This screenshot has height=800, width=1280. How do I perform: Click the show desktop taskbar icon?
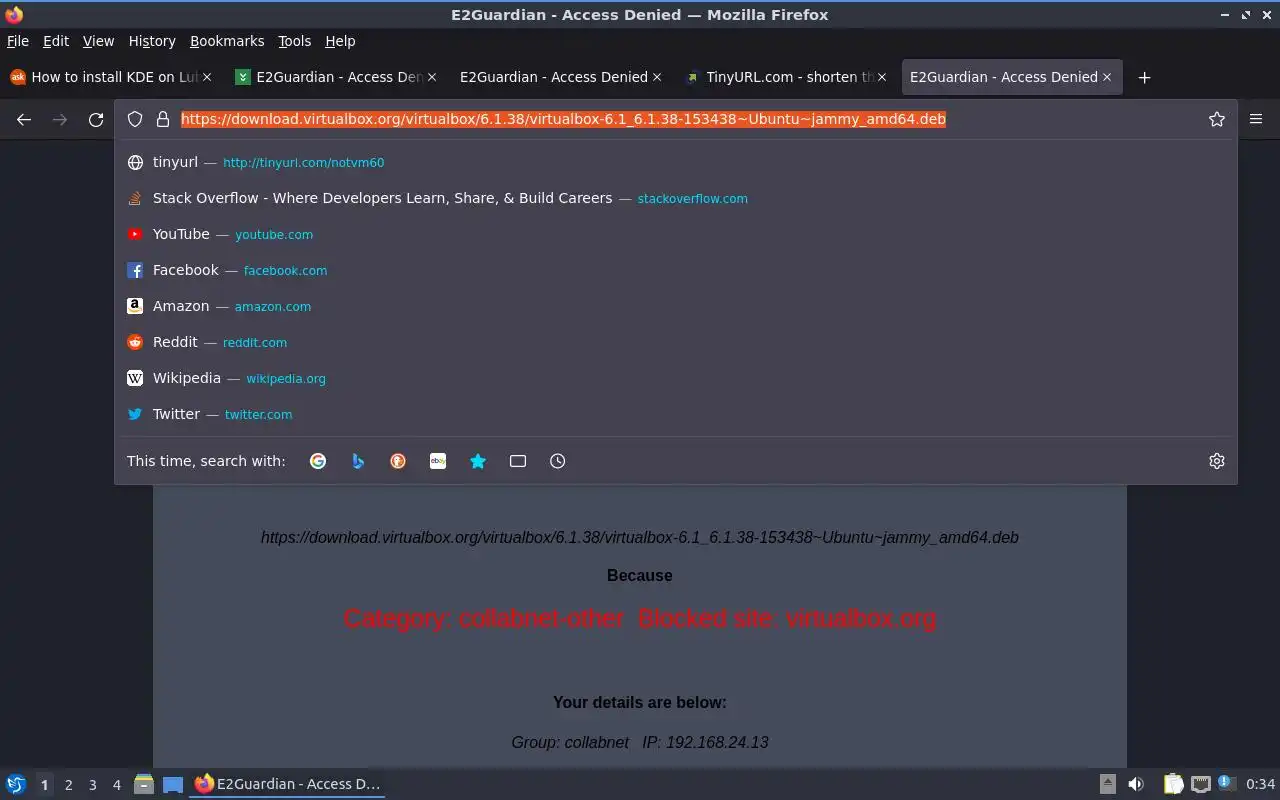tap(173, 784)
